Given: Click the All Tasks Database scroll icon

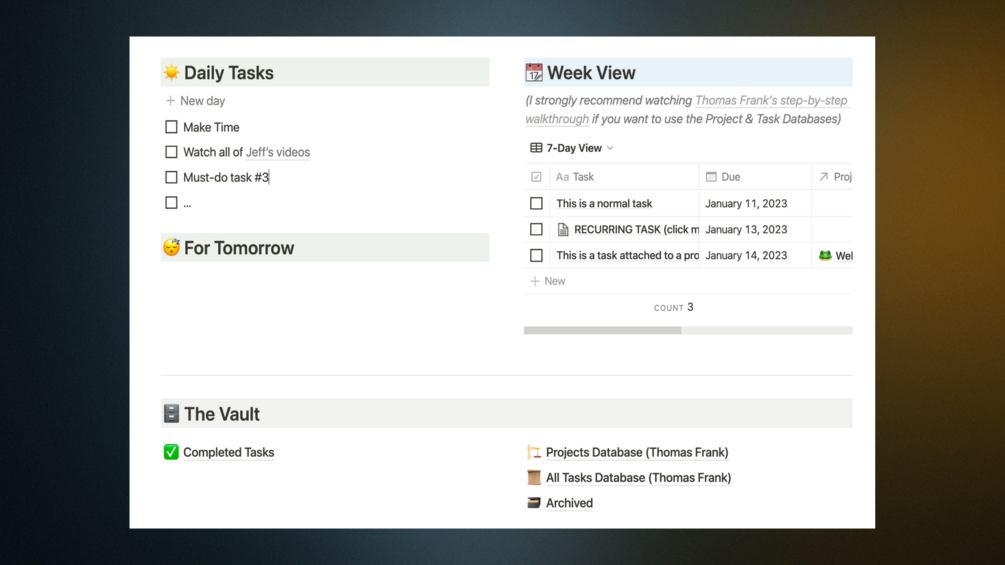Looking at the screenshot, I should [x=534, y=477].
